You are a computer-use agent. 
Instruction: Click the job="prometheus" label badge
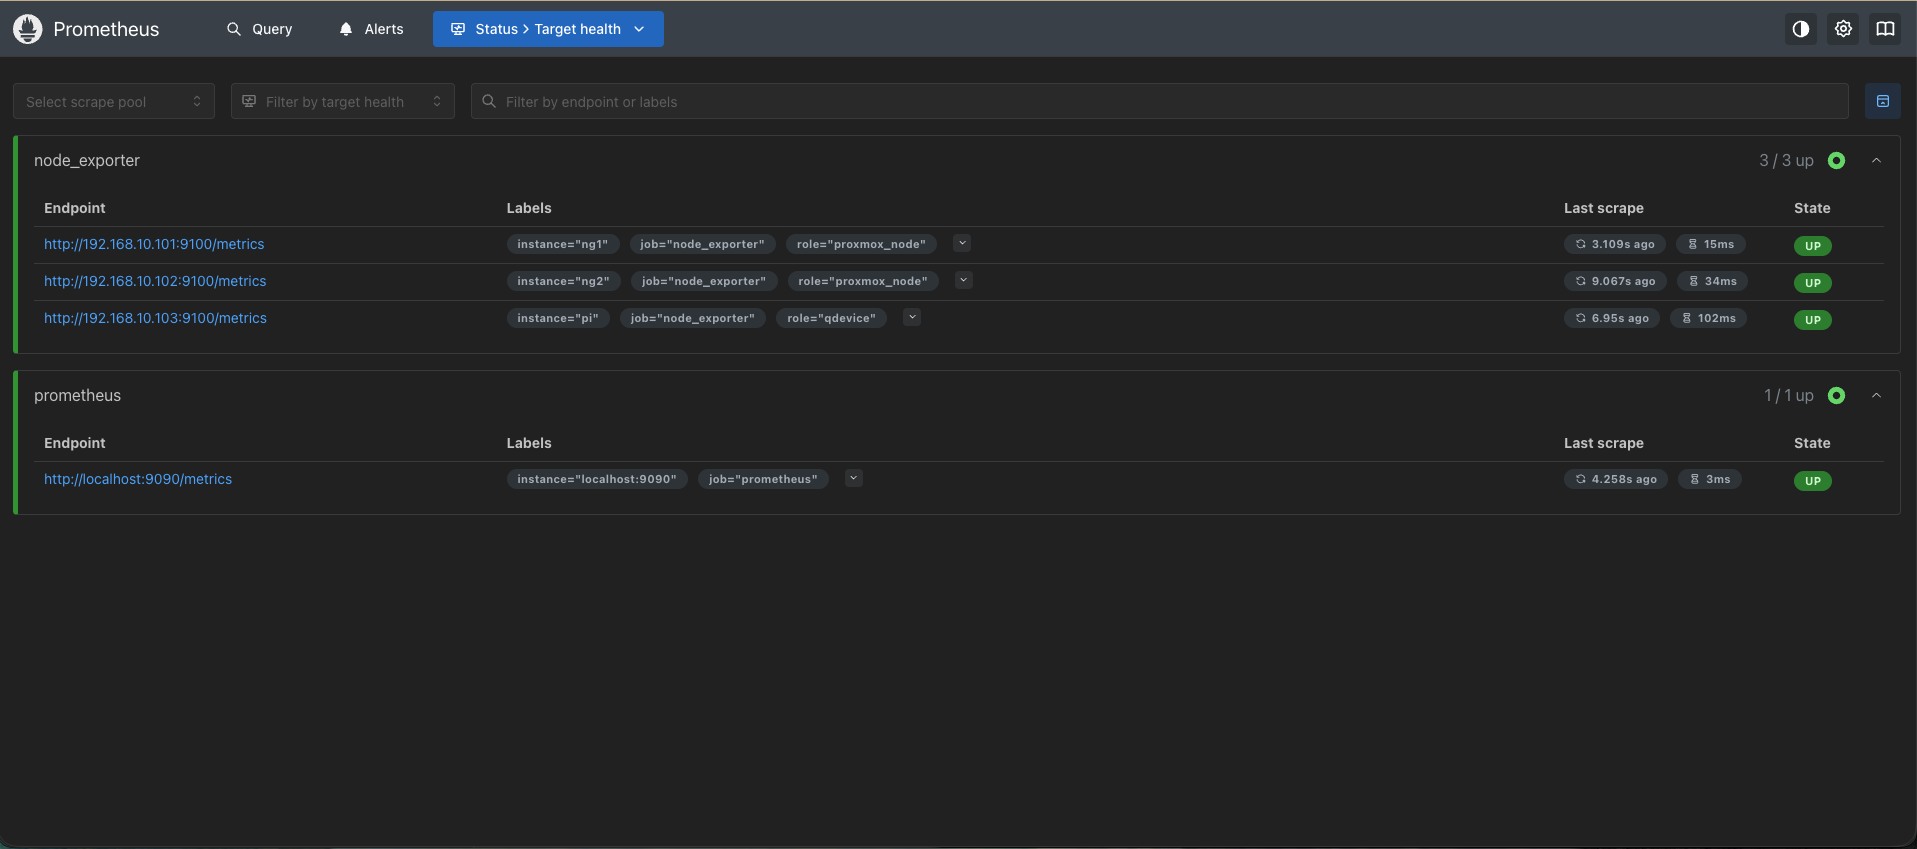(763, 479)
